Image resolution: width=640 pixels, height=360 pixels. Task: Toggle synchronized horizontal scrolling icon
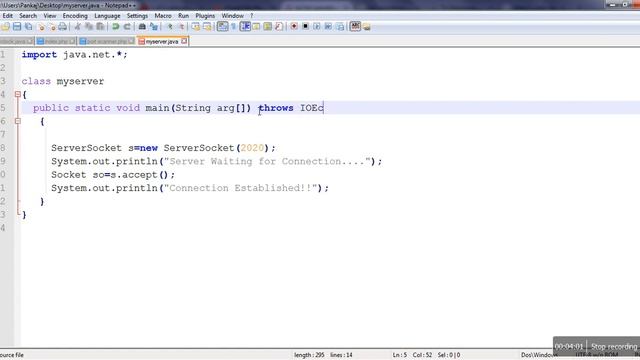(207, 27)
